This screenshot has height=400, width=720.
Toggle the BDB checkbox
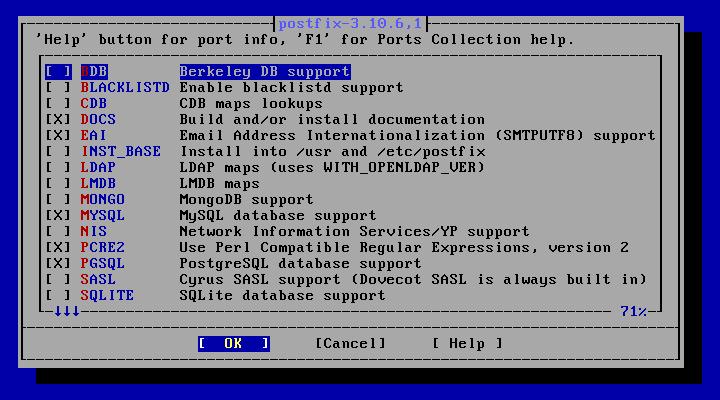(58, 72)
